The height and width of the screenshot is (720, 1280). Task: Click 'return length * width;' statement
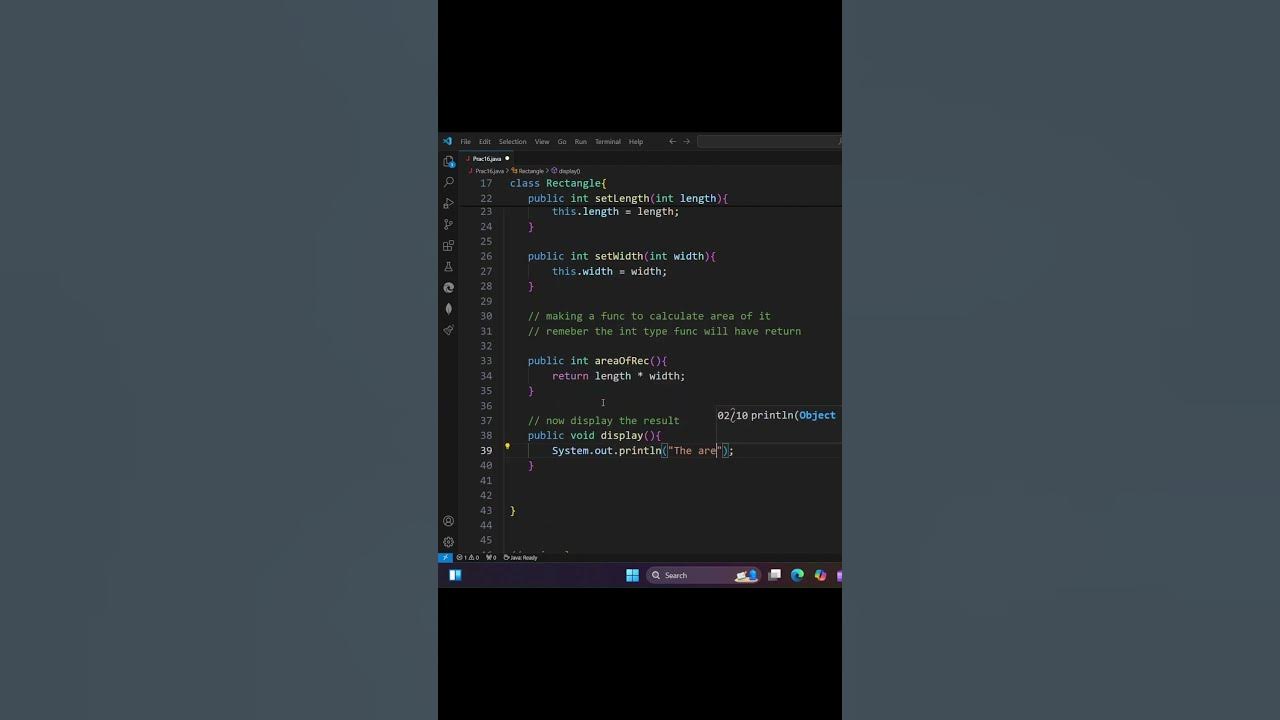618,376
